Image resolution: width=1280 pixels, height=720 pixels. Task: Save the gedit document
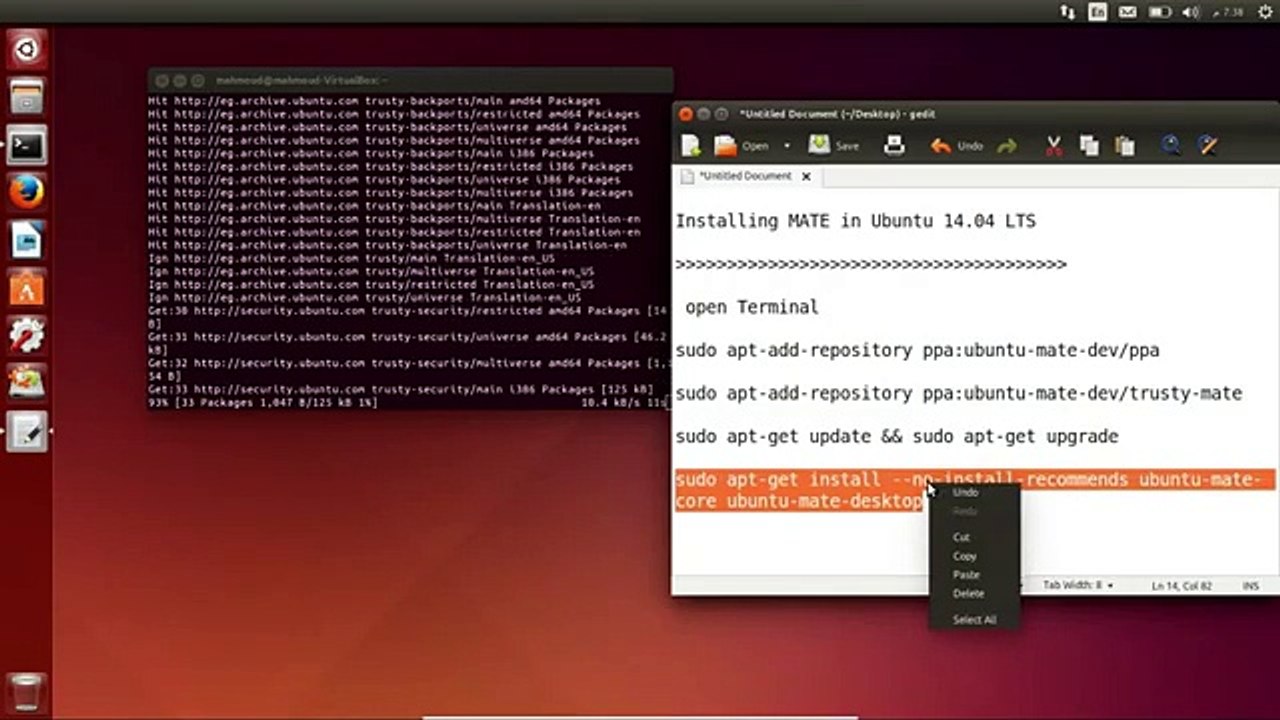pos(819,146)
